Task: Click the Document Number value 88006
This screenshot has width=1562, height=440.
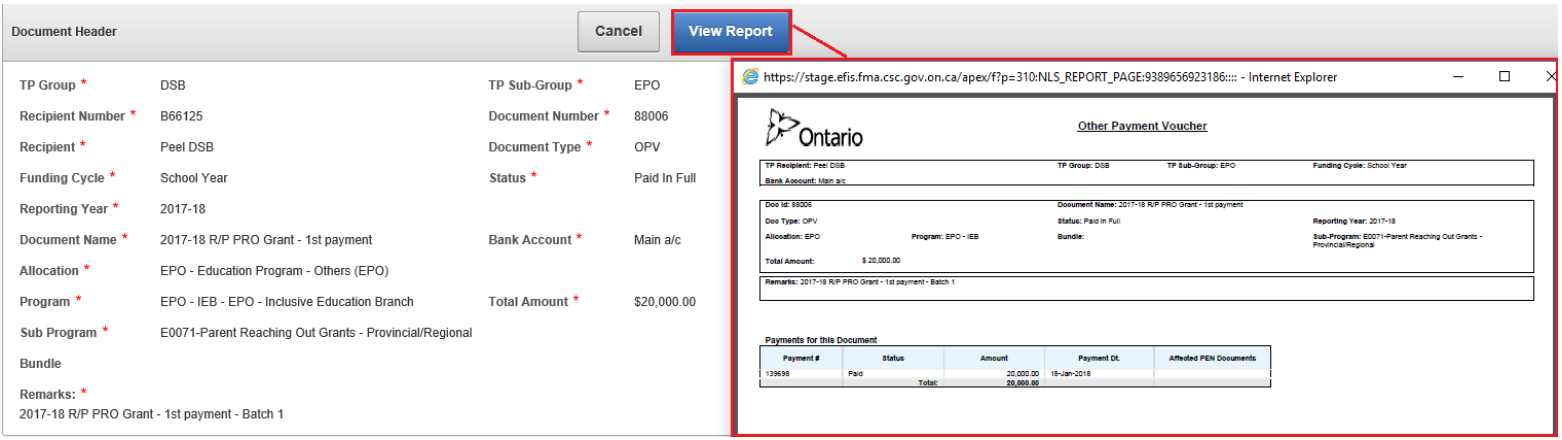Action: click(x=651, y=116)
